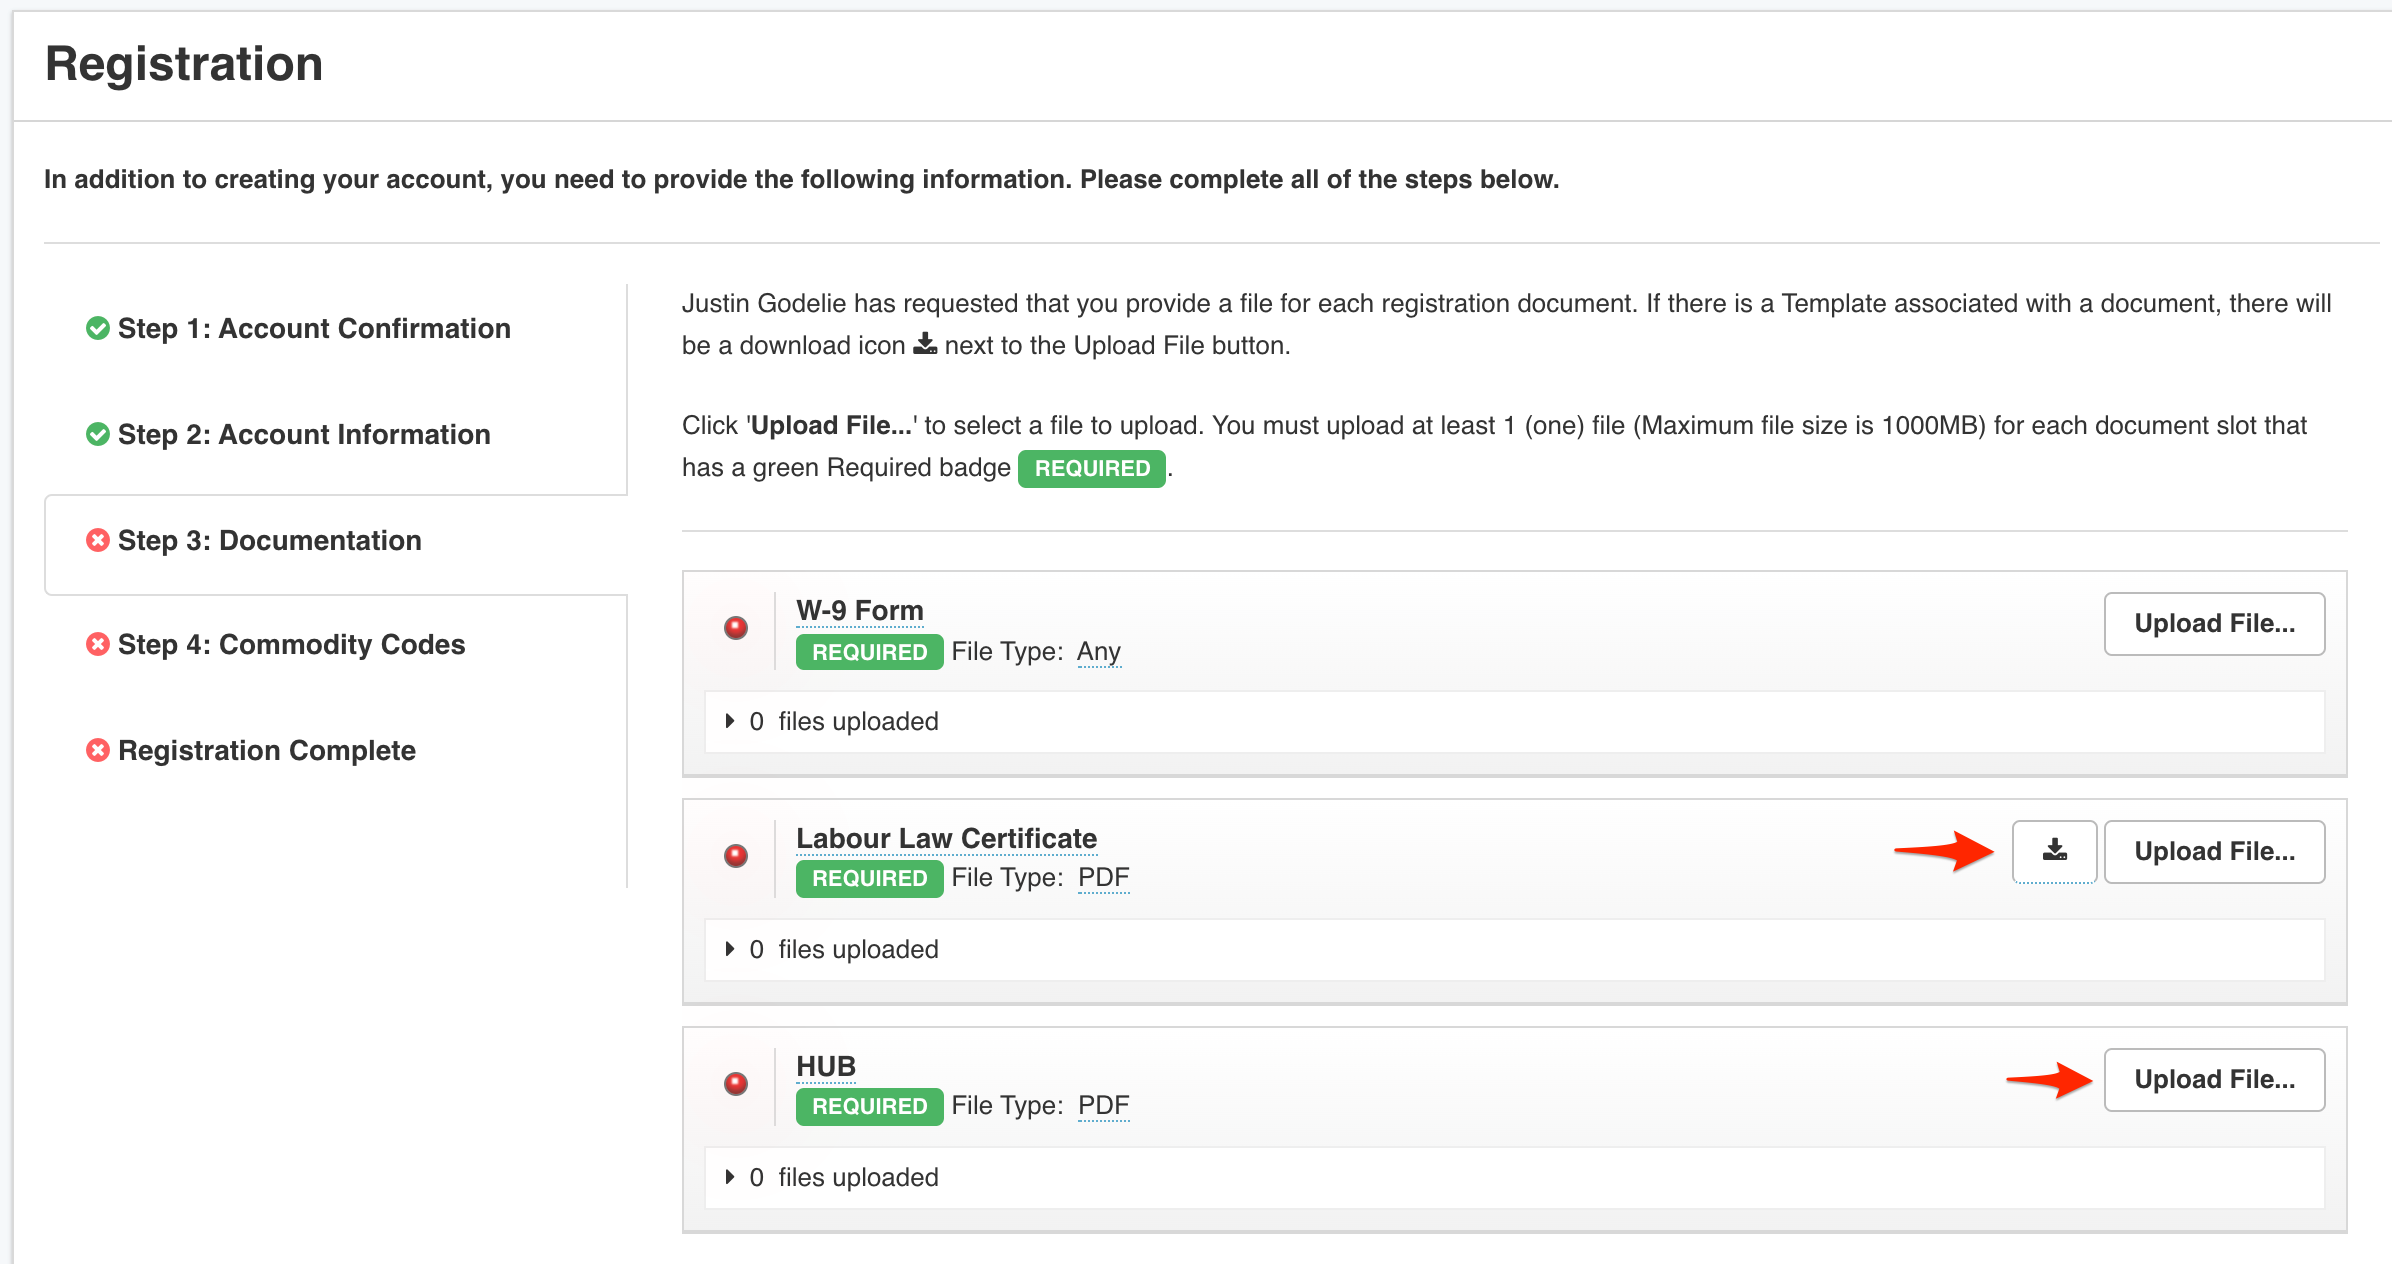The height and width of the screenshot is (1264, 2392).
Task: Click the HUB document title
Action: point(826,1066)
